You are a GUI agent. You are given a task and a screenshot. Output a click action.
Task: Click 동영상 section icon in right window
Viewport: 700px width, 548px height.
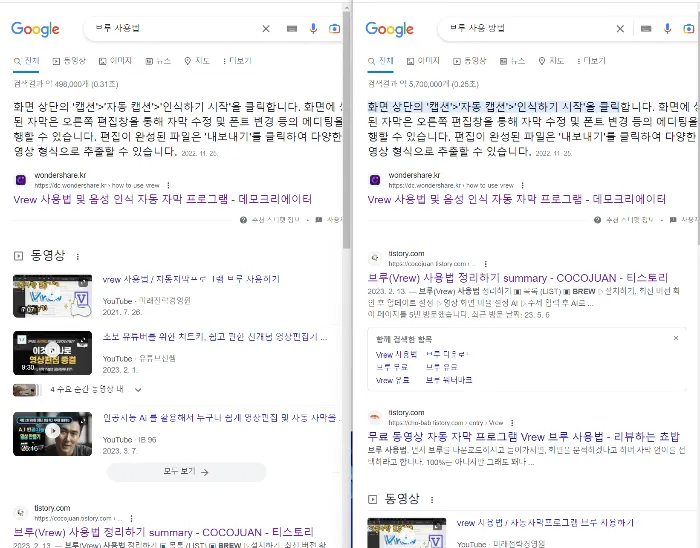[x=372, y=499]
